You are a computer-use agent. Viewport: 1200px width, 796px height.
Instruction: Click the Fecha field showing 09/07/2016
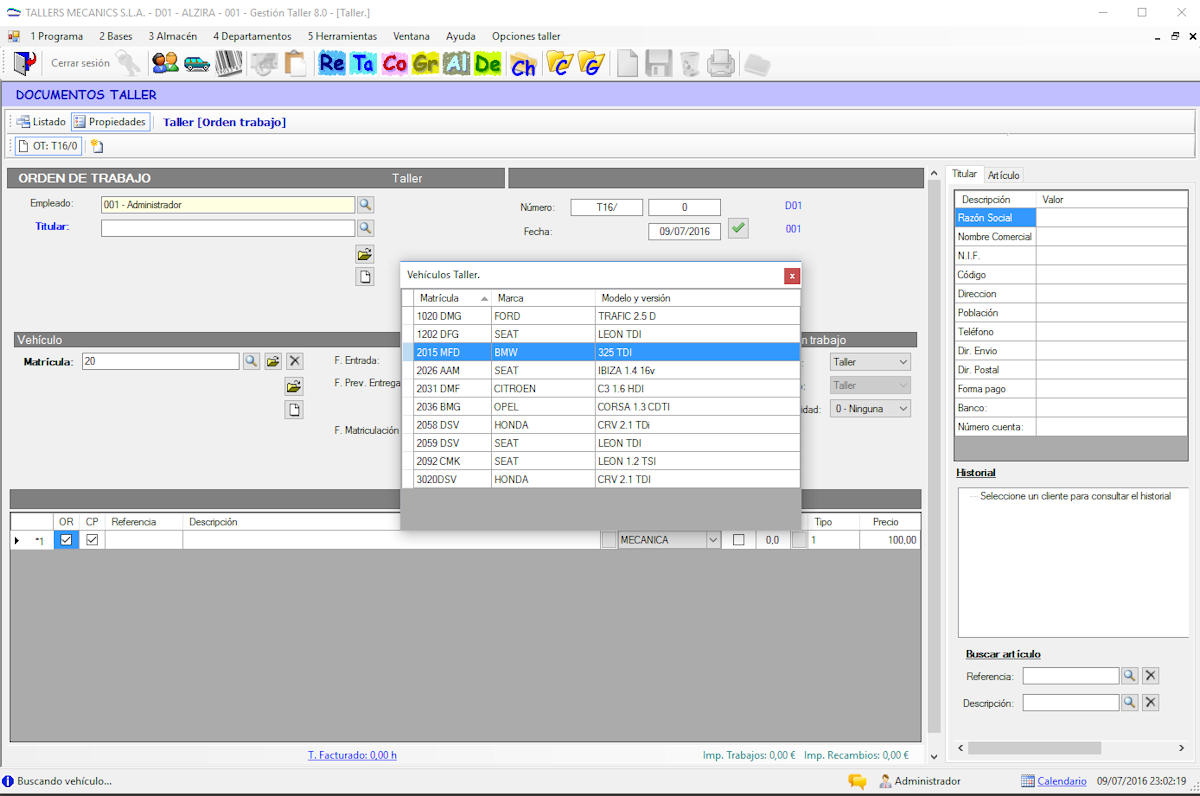click(x=685, y=231)
